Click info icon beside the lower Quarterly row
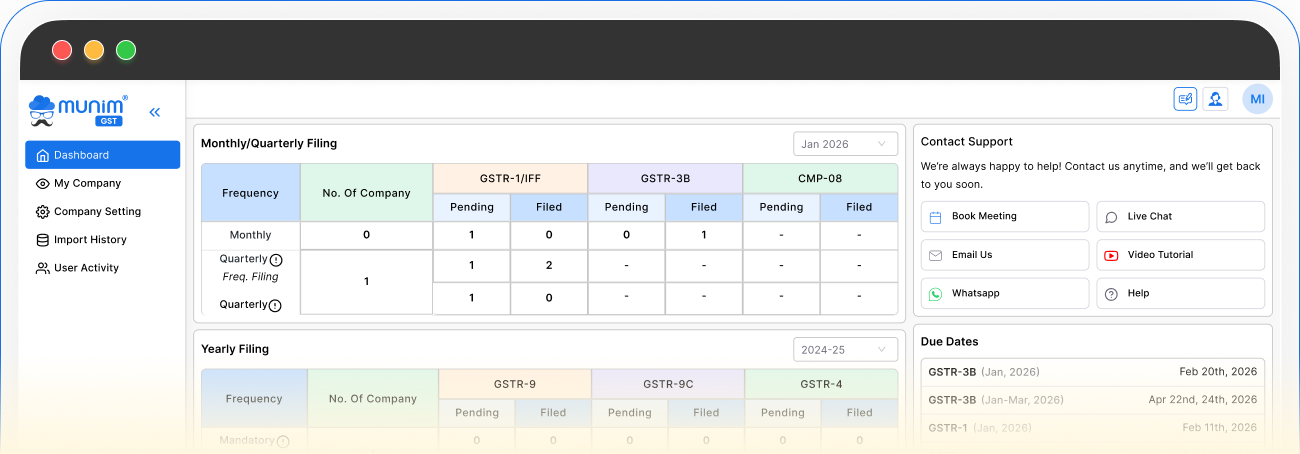Image resolution: width=1300 pixels, height=454 pixels. click(275, 305)
